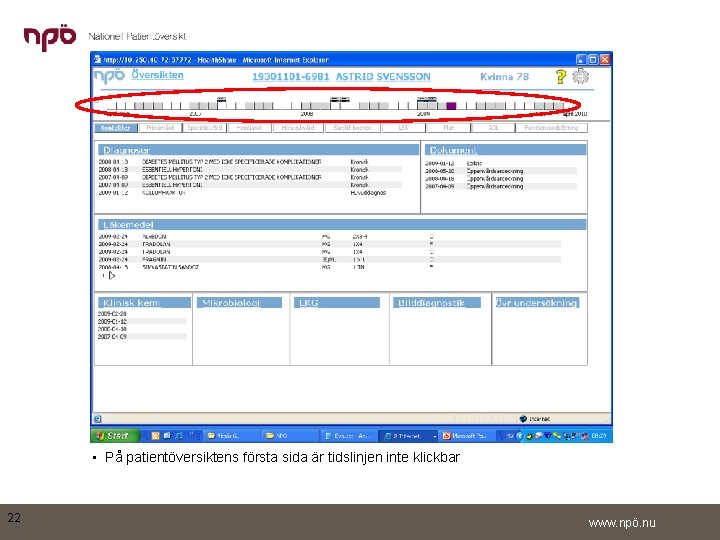Launch Internet Explorer from quick launch
Viewport: 720px width, 540px height.
[179, 435]
